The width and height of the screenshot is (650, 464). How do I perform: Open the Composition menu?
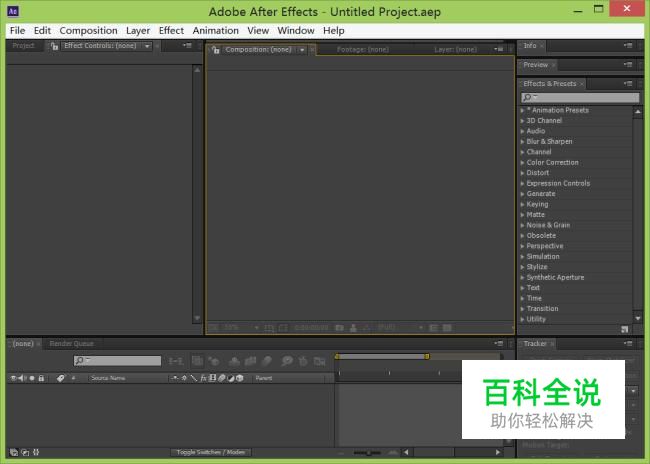(88, 31)
